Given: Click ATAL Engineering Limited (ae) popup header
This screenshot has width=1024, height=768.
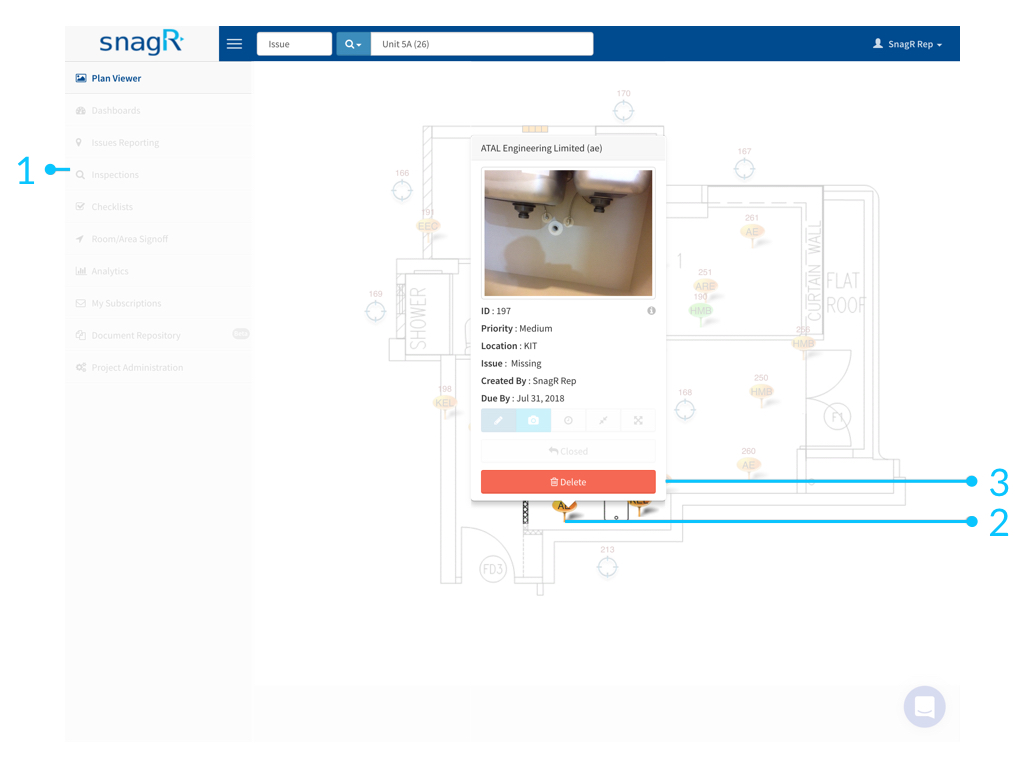Looking at the screenshot, I should click(x=568, y=148).
